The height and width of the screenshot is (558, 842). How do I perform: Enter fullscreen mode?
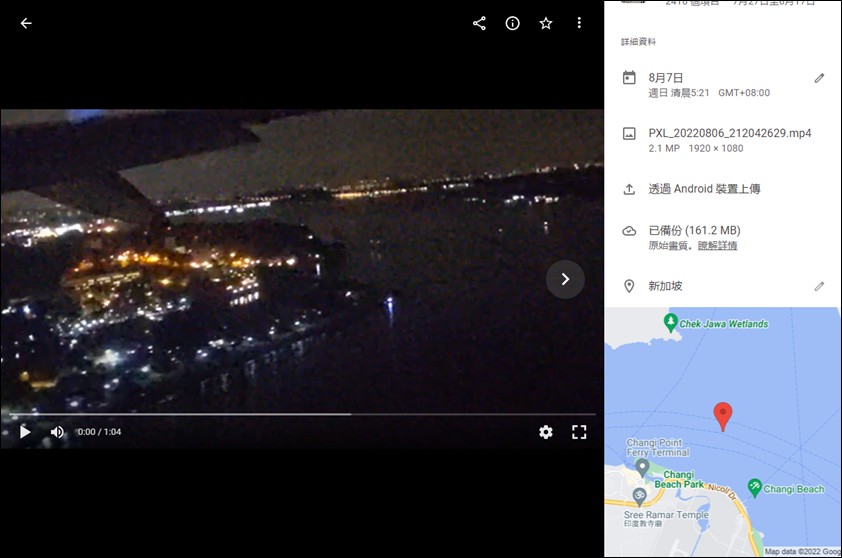pos(579,432)
